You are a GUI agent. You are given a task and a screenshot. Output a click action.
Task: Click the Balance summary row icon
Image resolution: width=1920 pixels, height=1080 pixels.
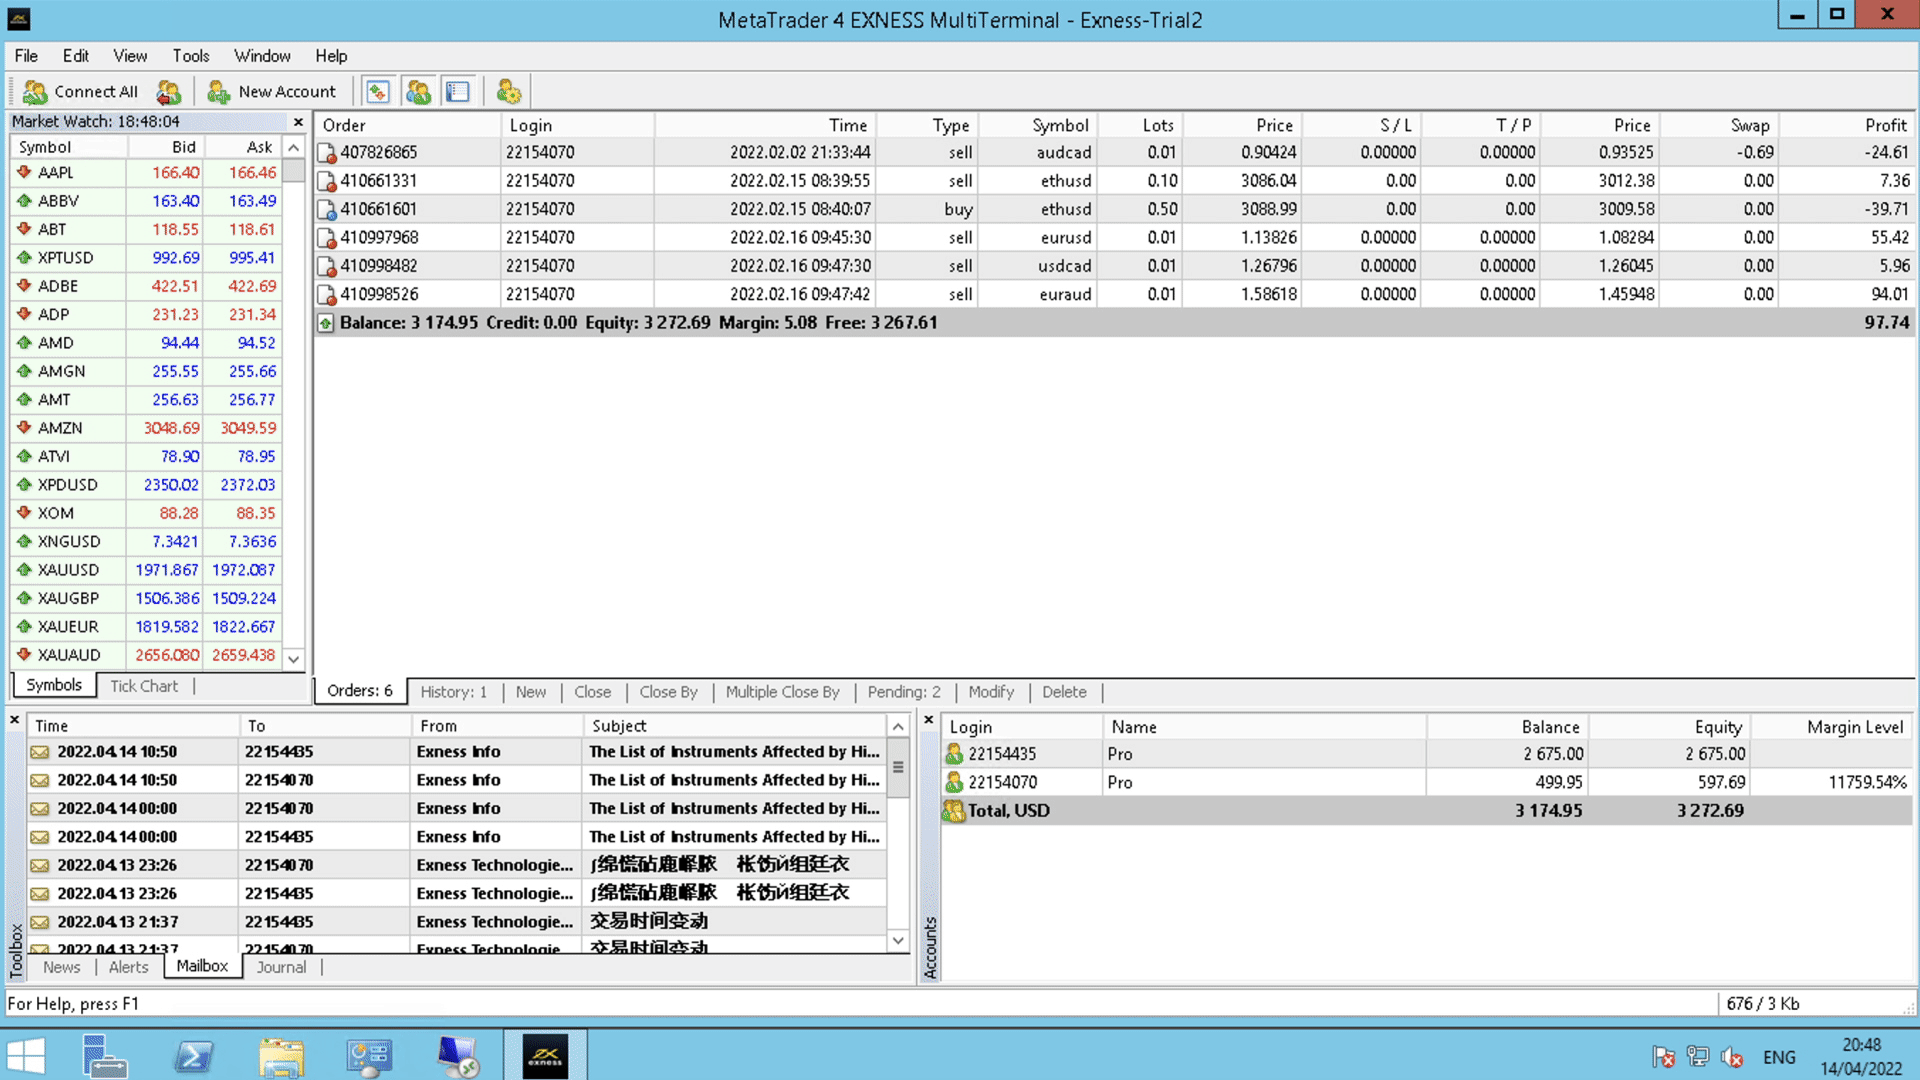326,323
